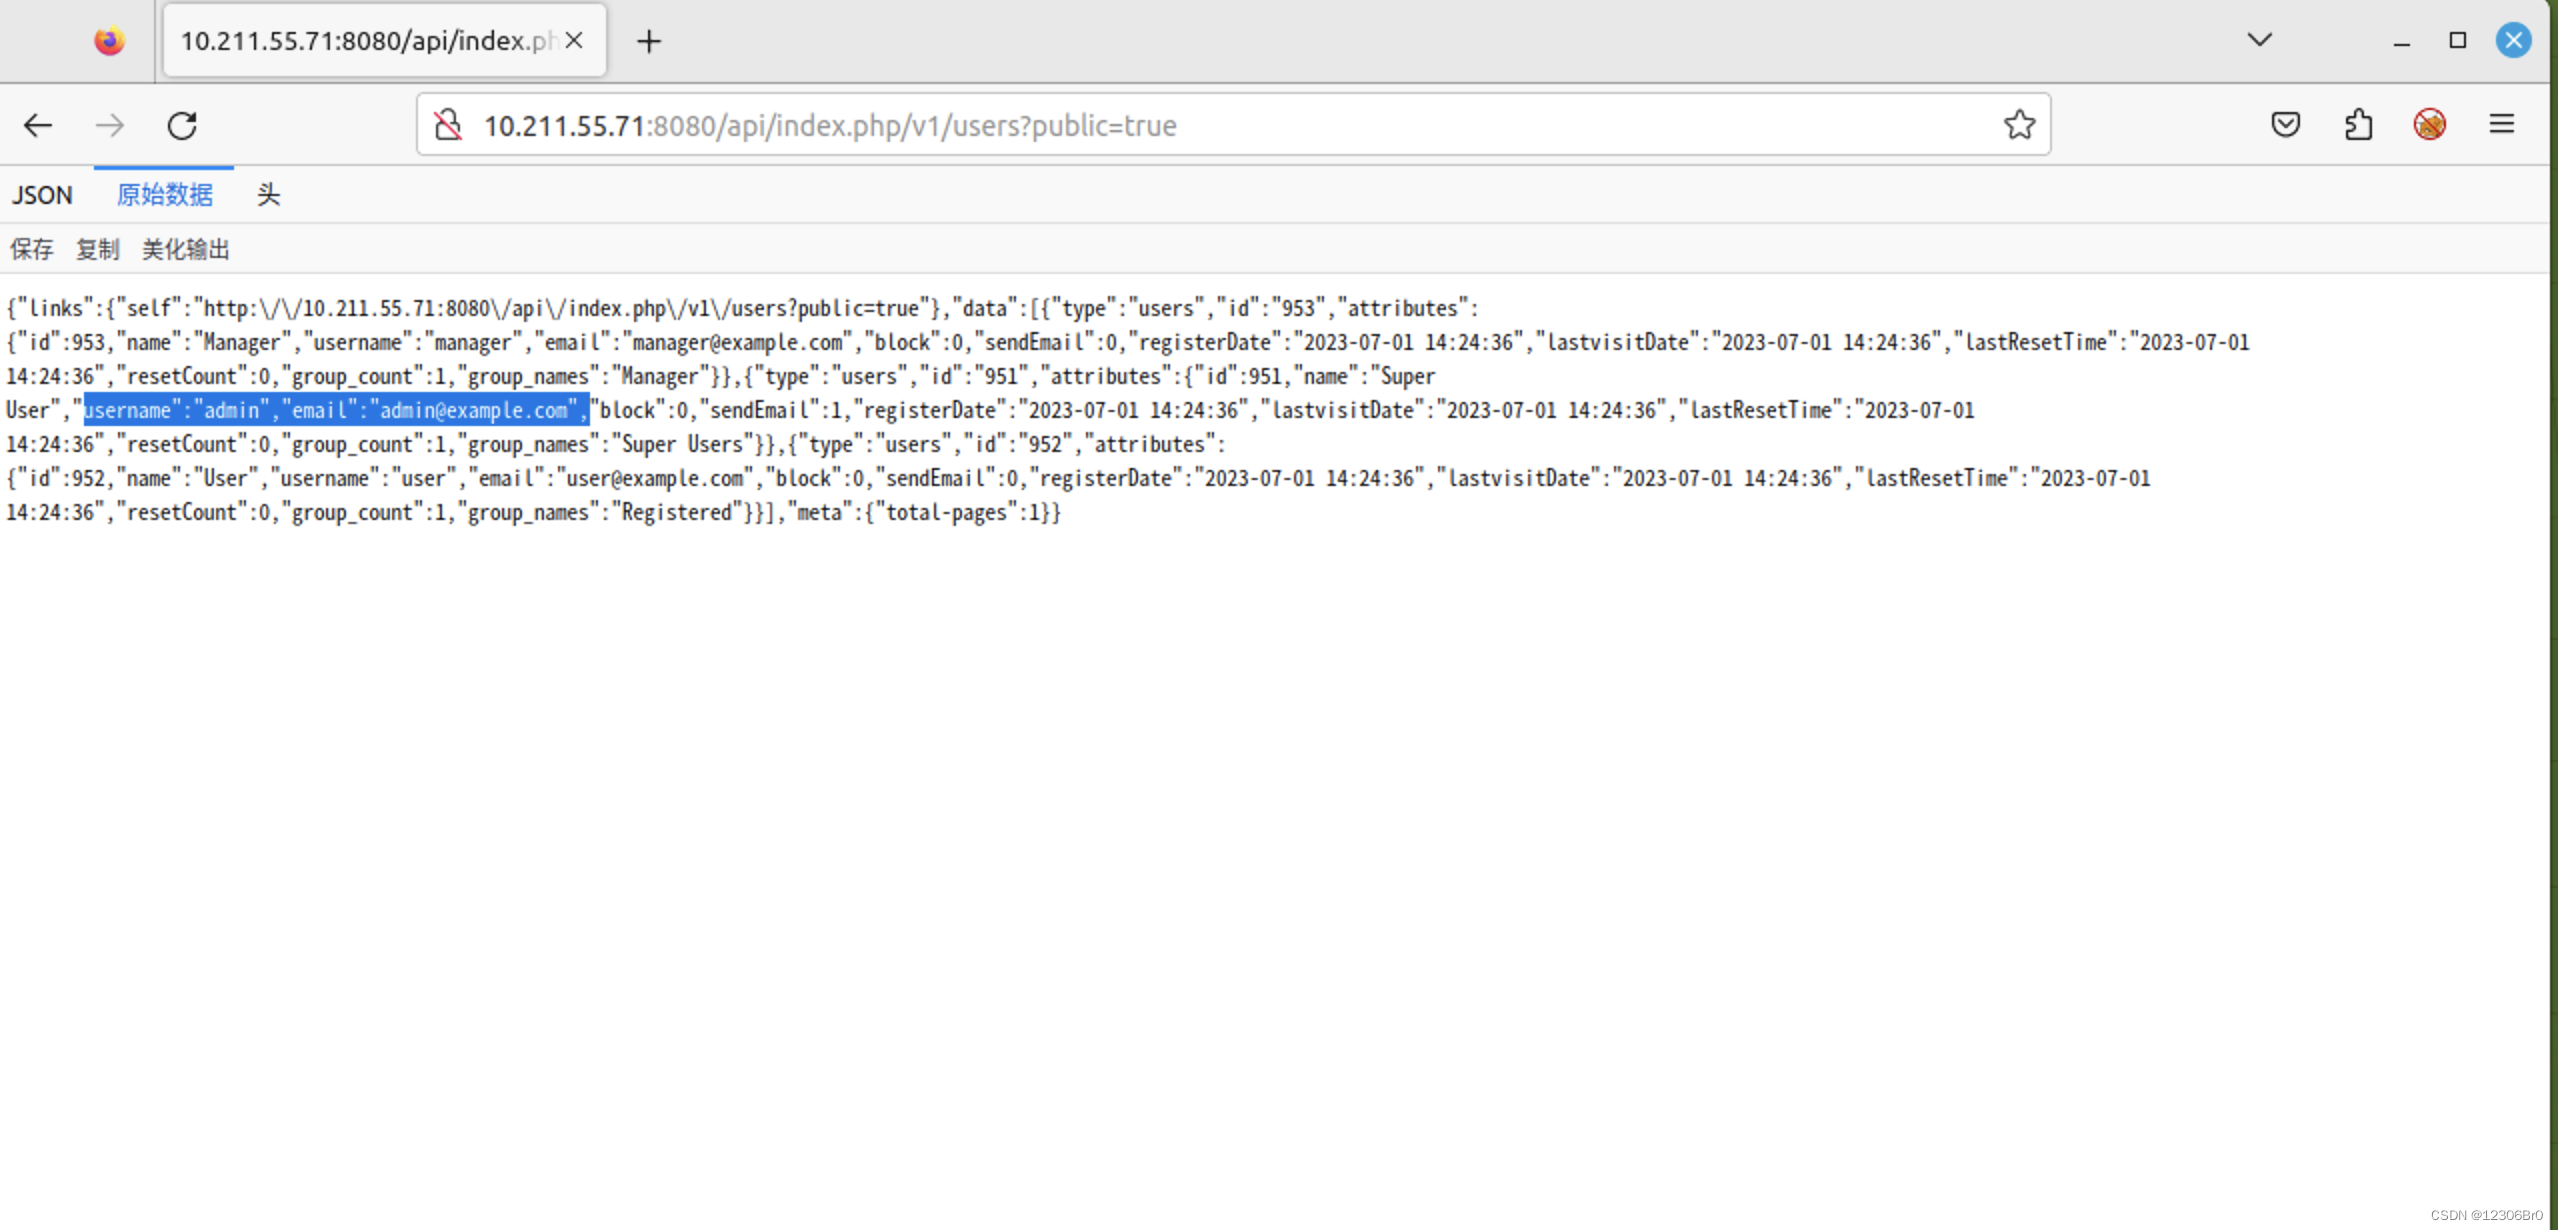This screenshot has width=2558, height=1230.
Task: Click the highlighted admin username text
Action: coord(232,410)
